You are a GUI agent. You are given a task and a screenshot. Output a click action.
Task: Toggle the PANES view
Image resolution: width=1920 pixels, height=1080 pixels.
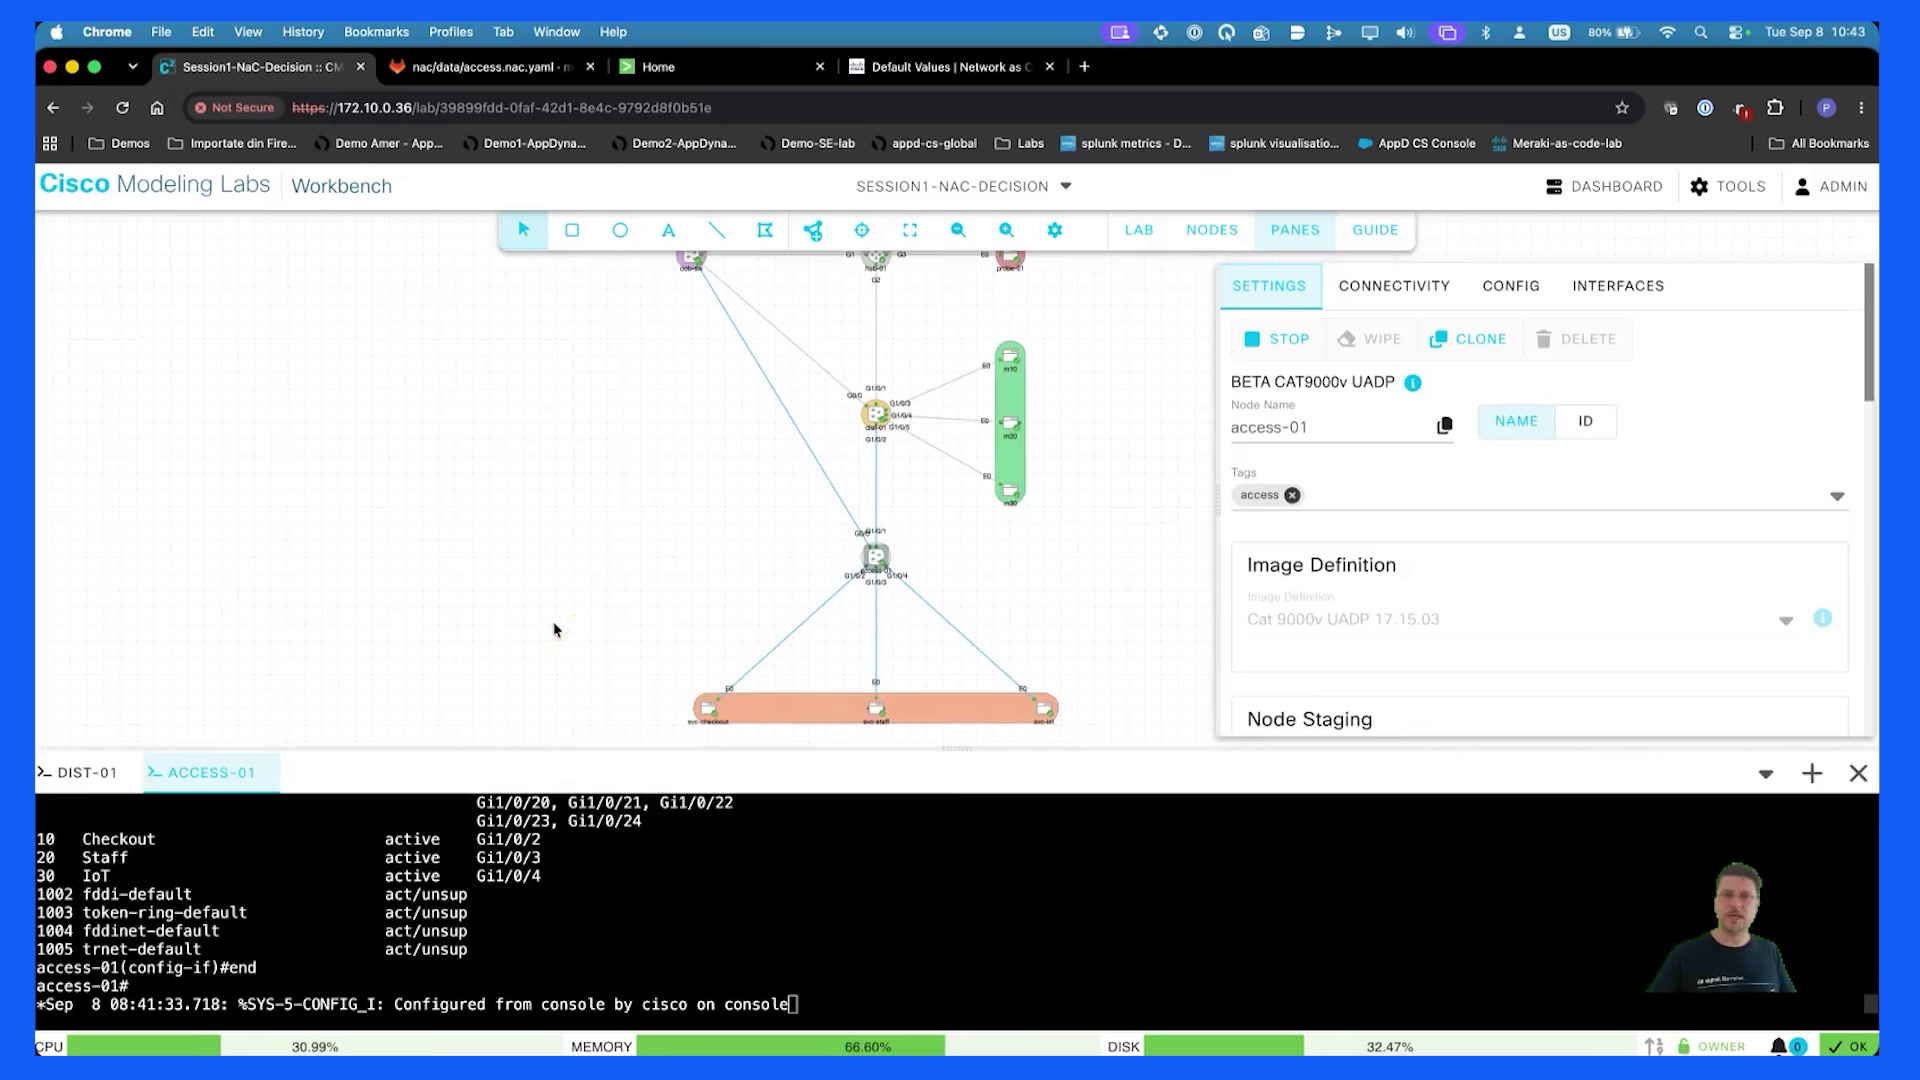coord(1295,230)
